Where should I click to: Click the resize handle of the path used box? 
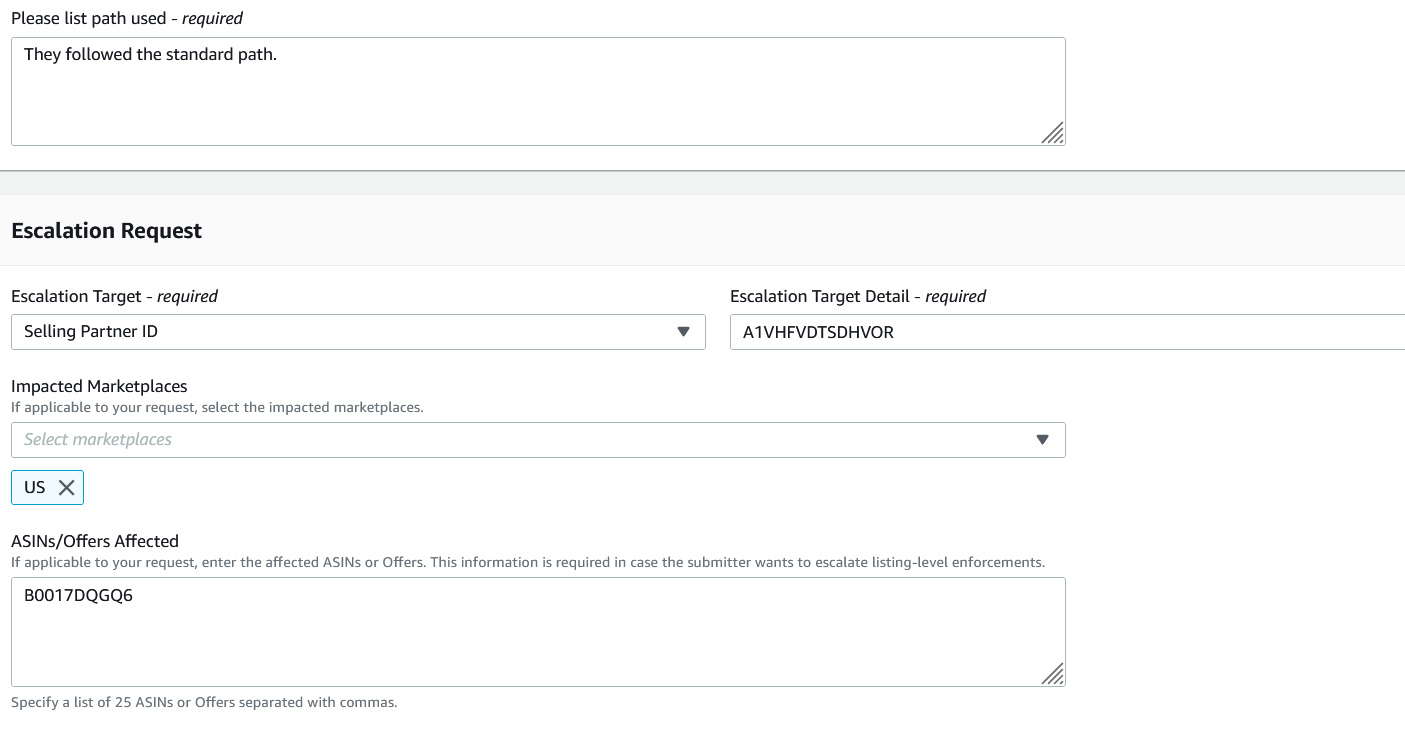pos(1052,133)
